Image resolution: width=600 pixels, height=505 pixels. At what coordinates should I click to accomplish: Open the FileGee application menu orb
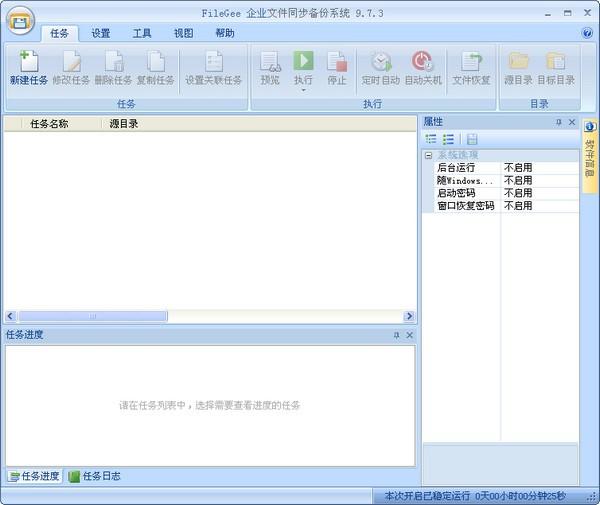tap(21, 21)
